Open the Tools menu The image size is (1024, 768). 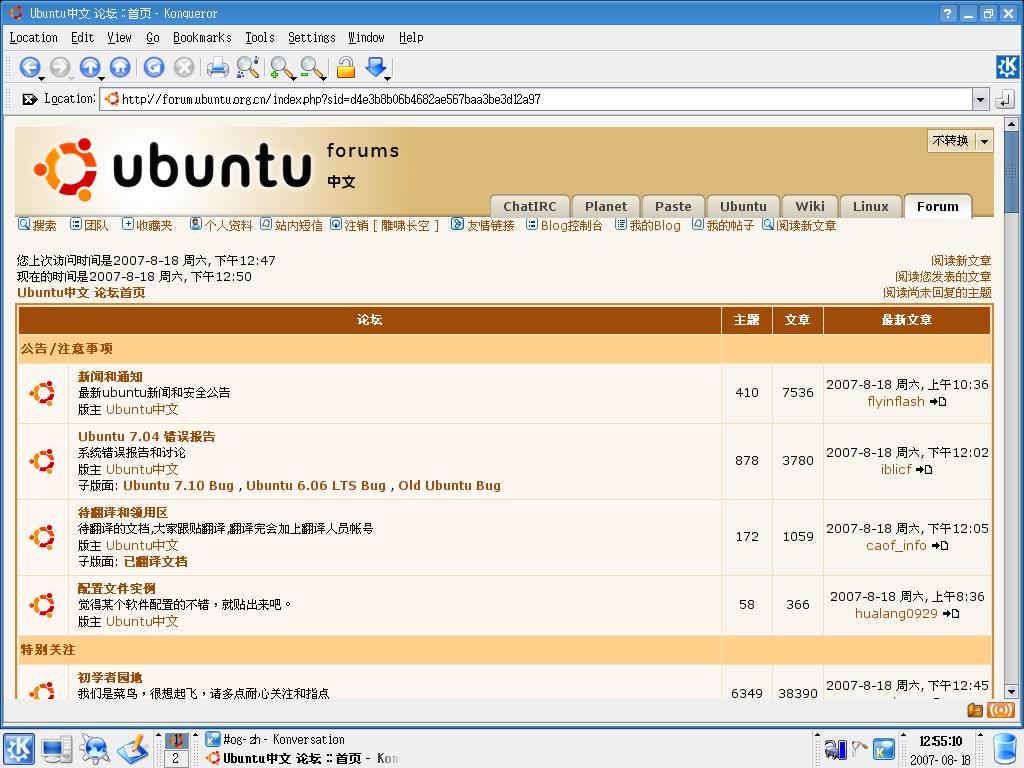tap(260, 38)
